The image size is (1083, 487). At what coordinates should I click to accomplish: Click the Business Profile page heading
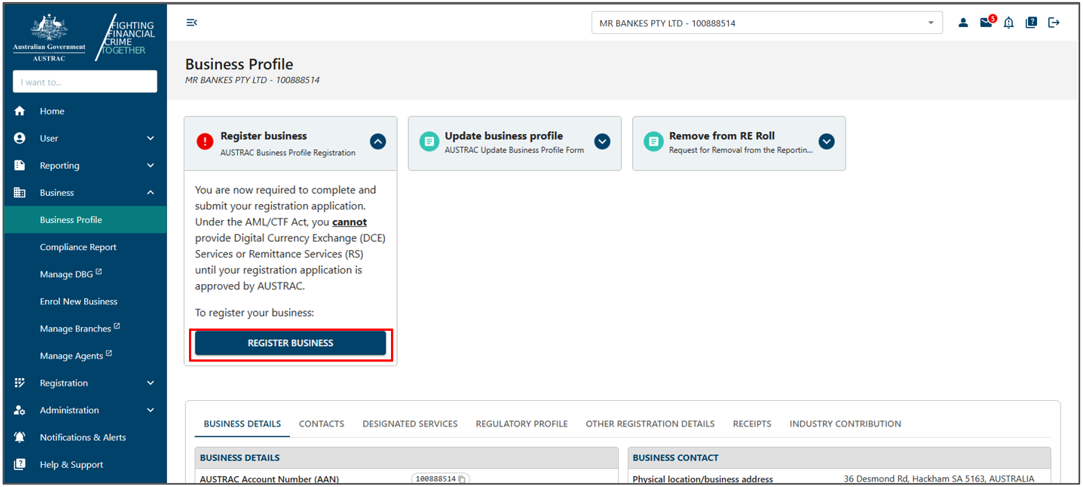pyautogui.click(x=239, y=64)
